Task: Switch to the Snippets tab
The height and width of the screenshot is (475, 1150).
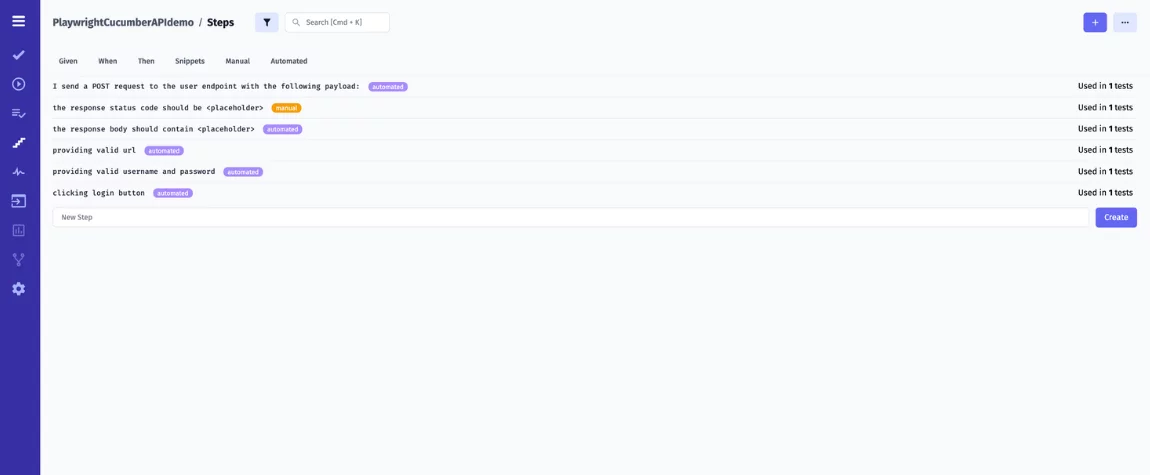Action: click(189, 61)
